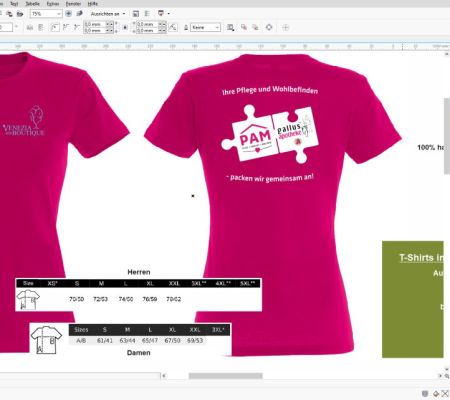
Task: Select the third corner style icon
Action: 77,27
